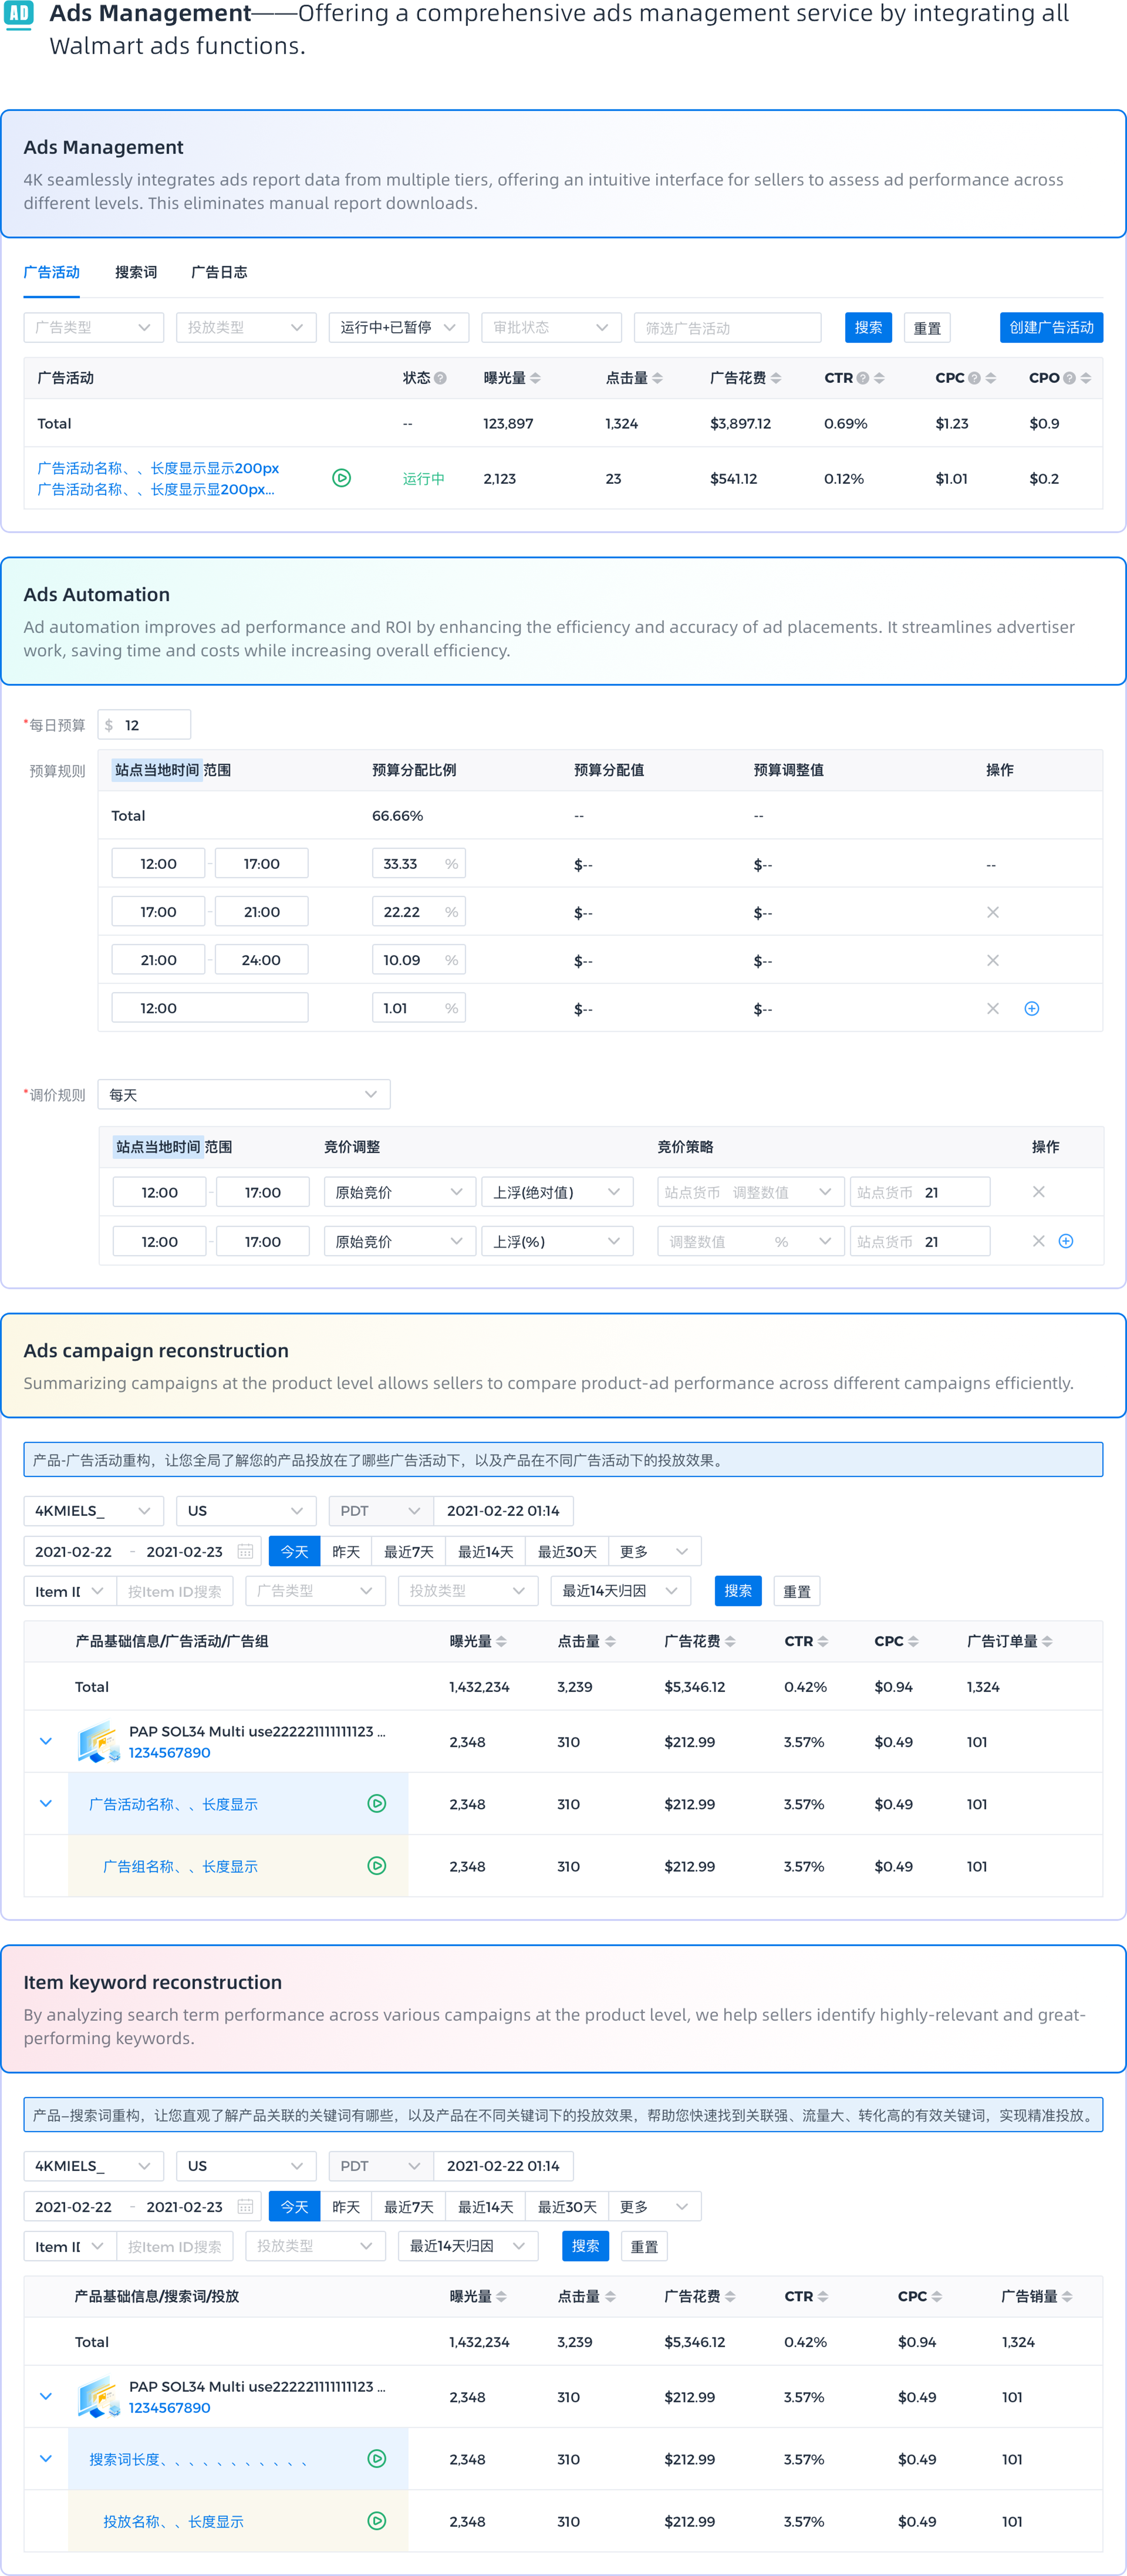Open calendar icon in campaign reconstruction date range
Screen dimensions: 1127x2576
click(x=245, y=1551)
